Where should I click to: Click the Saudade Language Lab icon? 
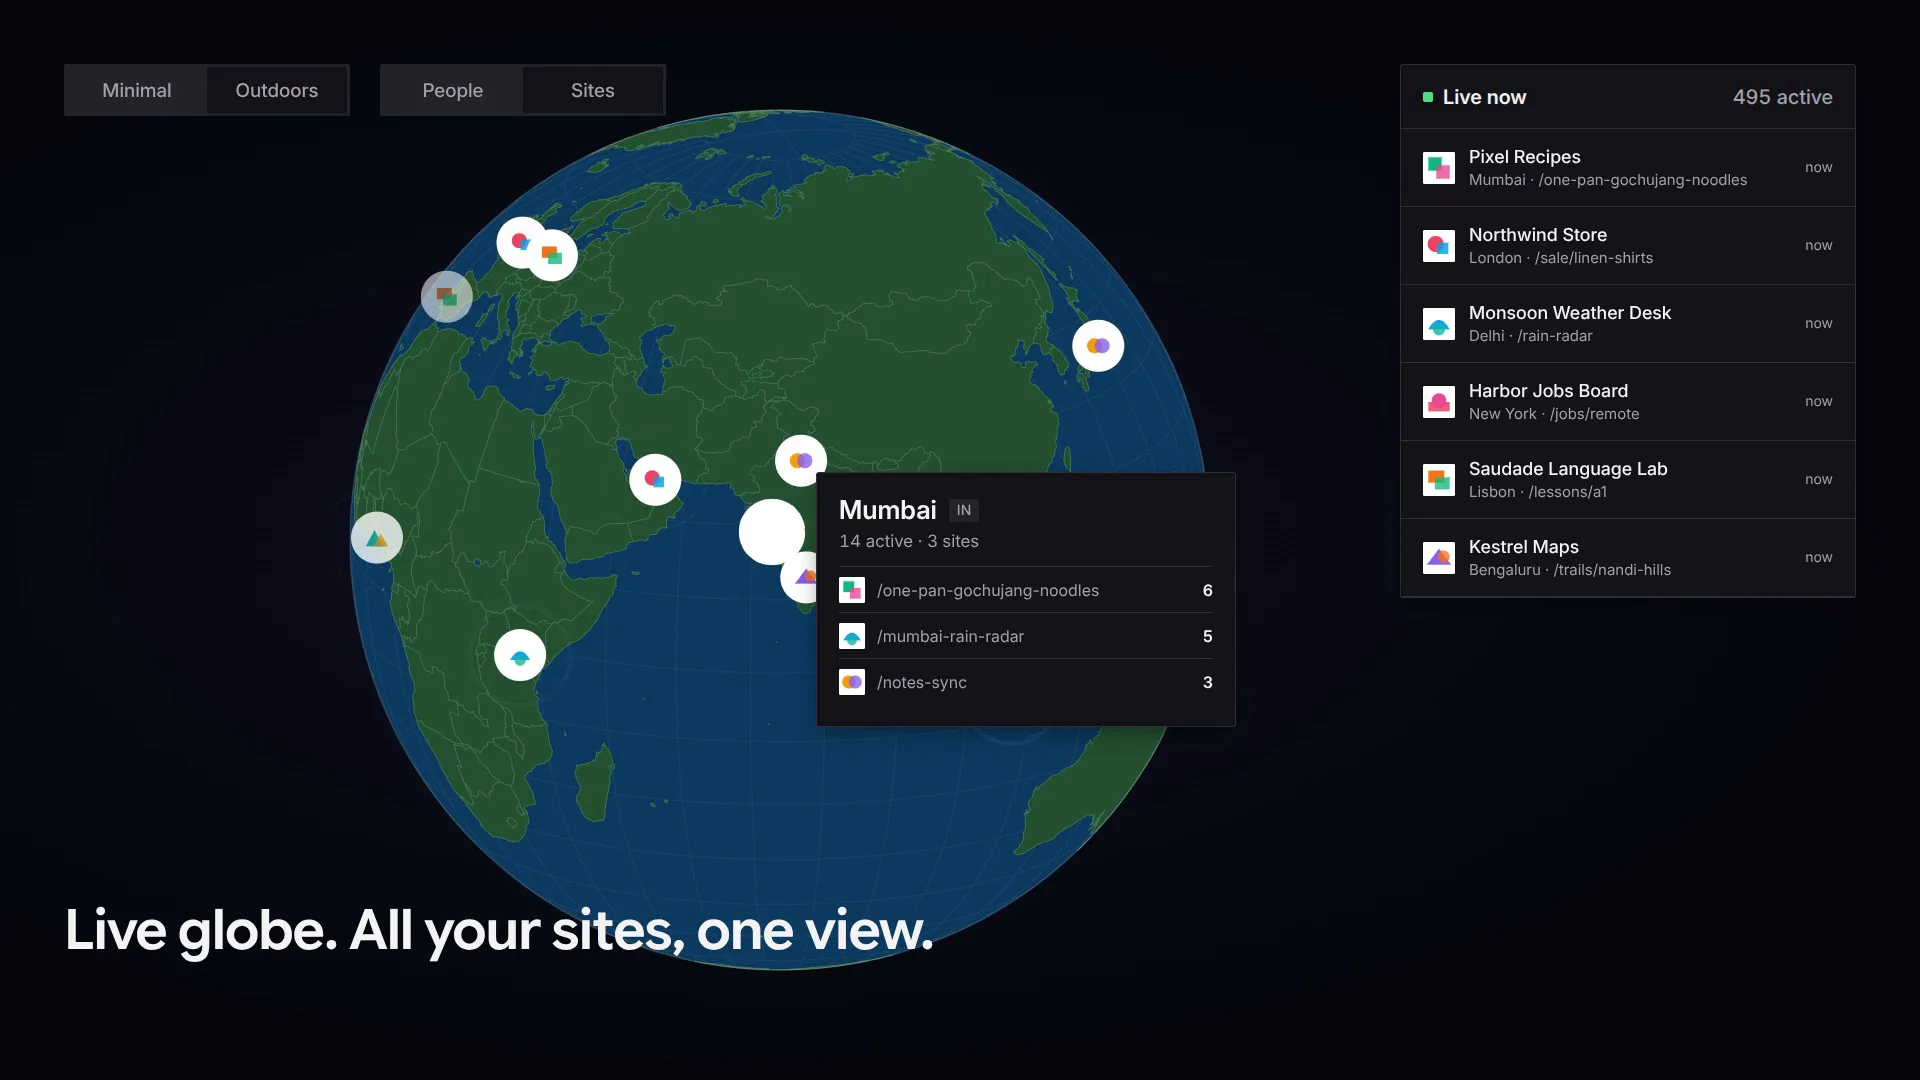[1438, 480]
